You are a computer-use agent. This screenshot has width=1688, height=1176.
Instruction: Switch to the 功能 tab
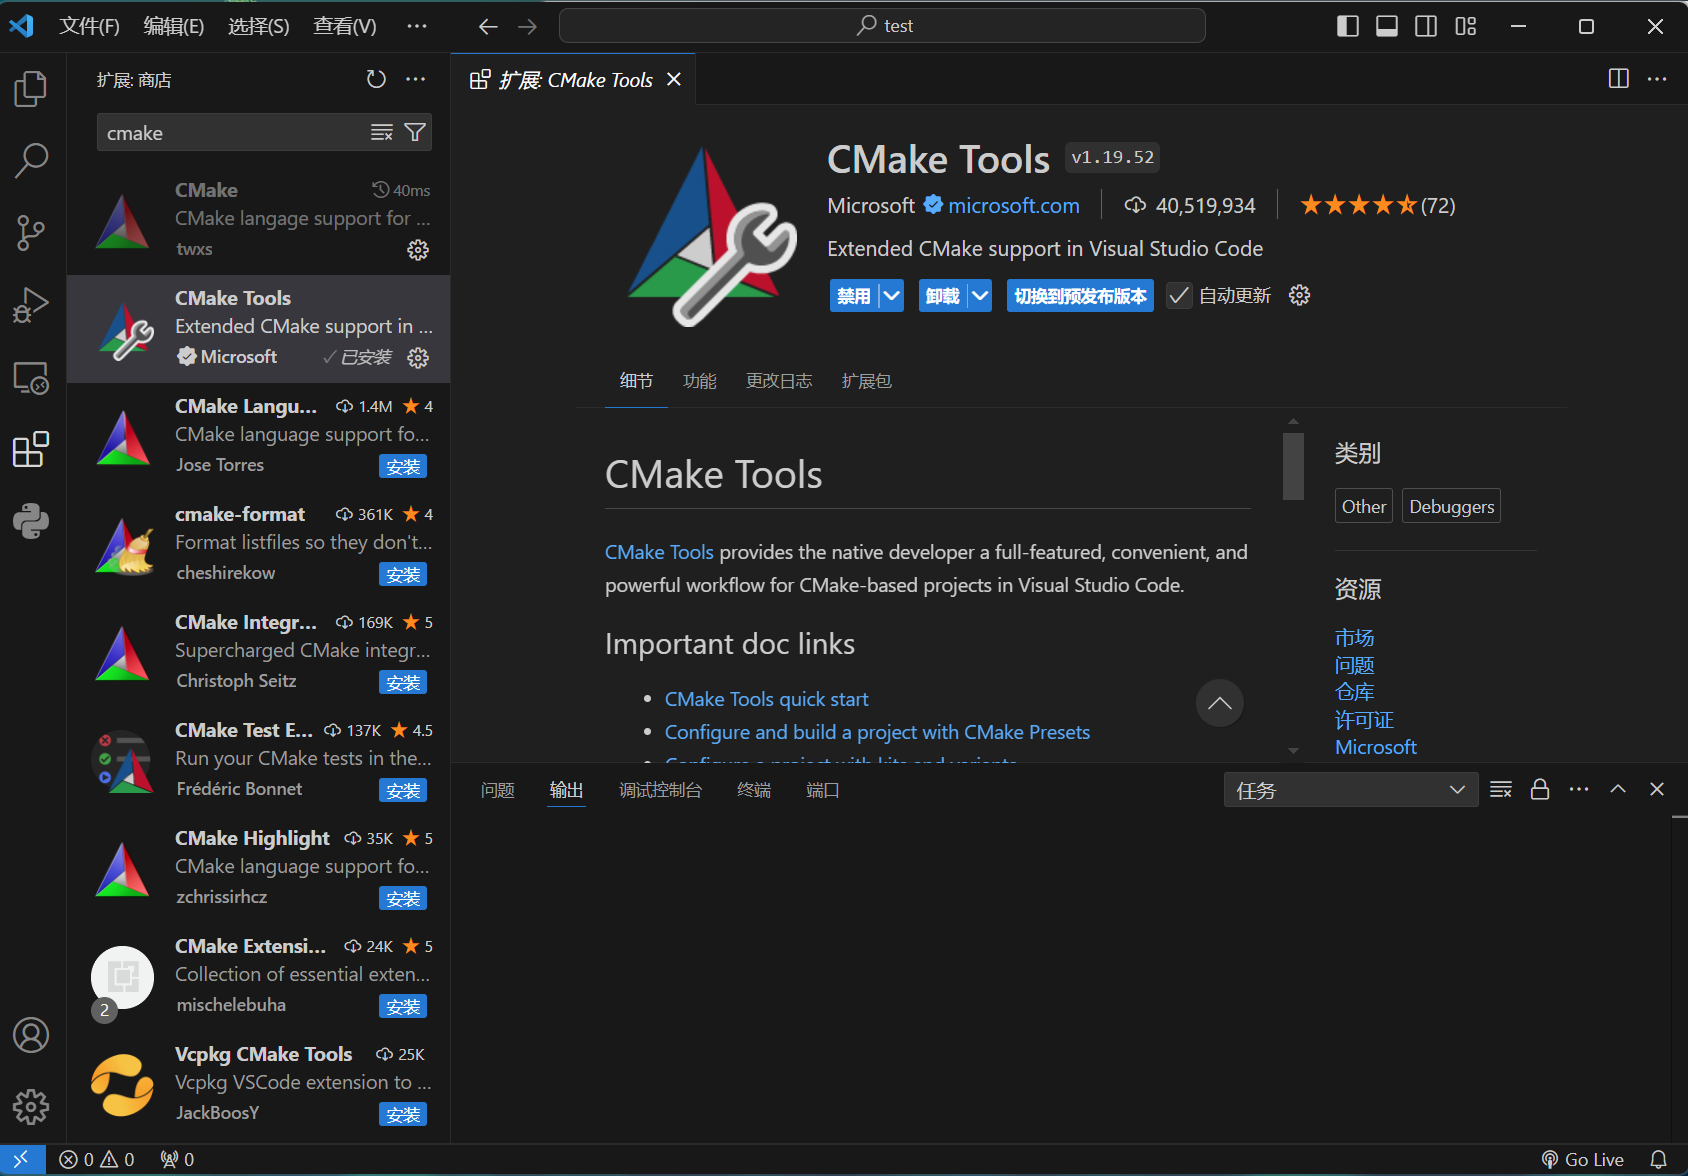click(700, 381)
